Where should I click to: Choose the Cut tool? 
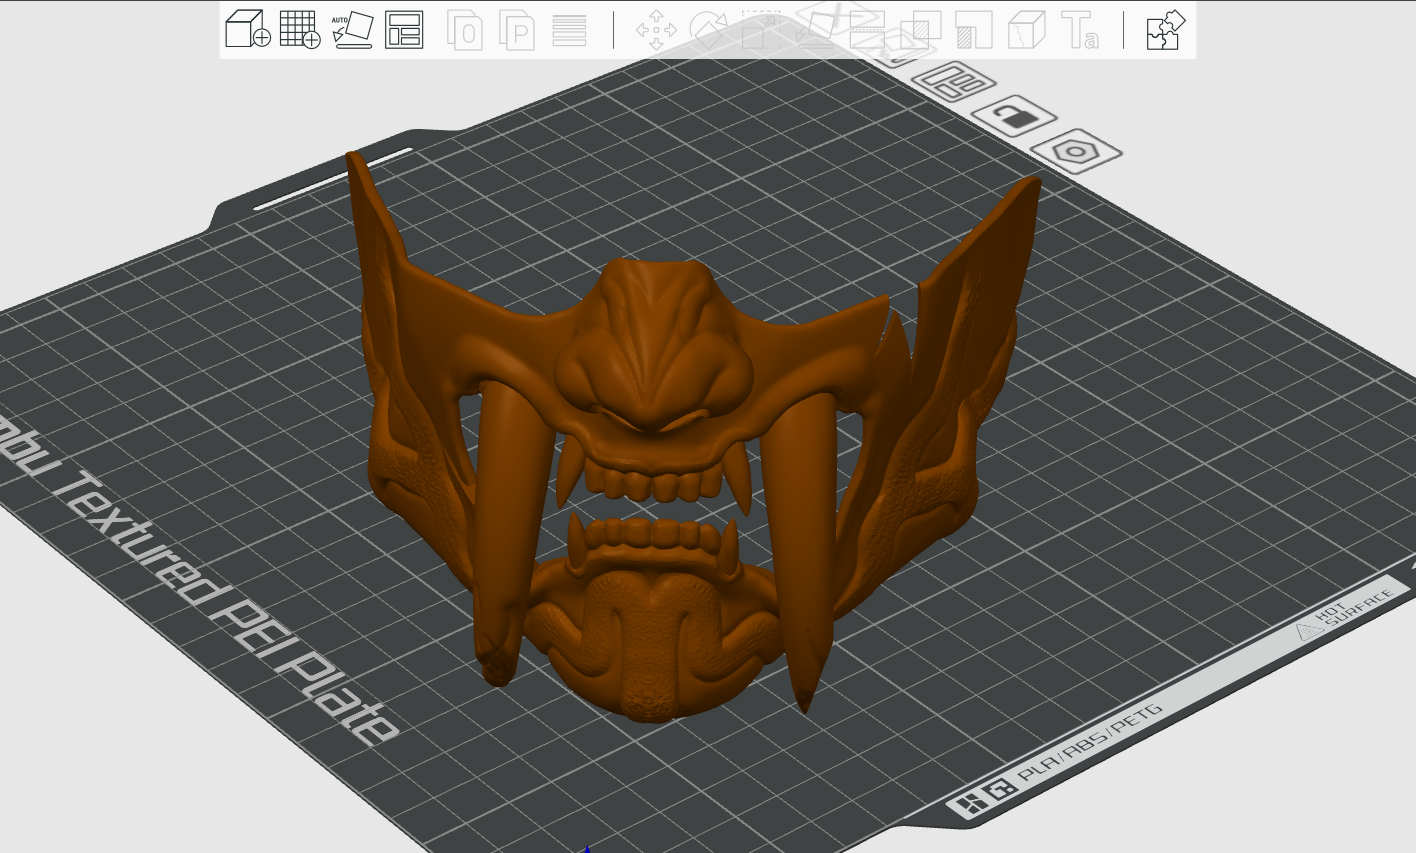[x=867, y=30]
